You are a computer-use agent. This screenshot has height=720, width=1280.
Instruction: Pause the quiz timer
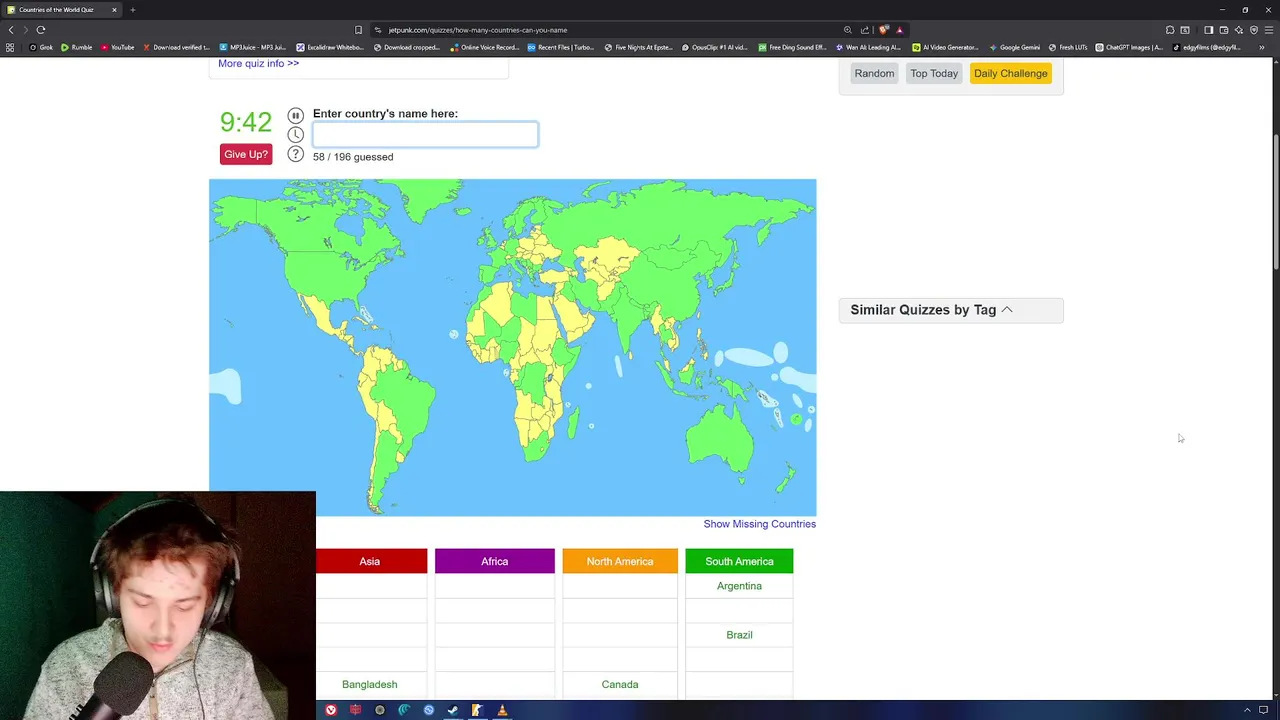tap(295, 115)
